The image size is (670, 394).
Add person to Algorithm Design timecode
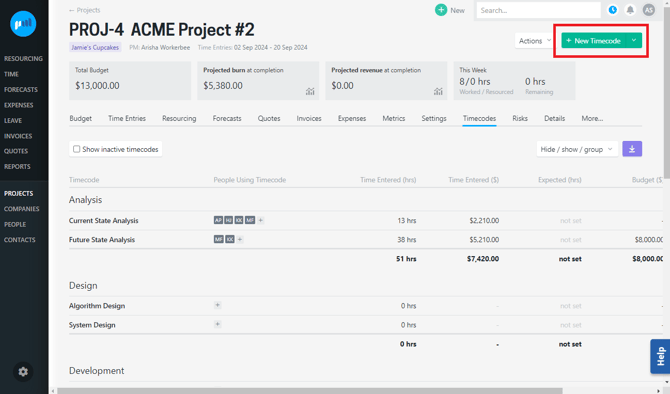tap(217, 305)
